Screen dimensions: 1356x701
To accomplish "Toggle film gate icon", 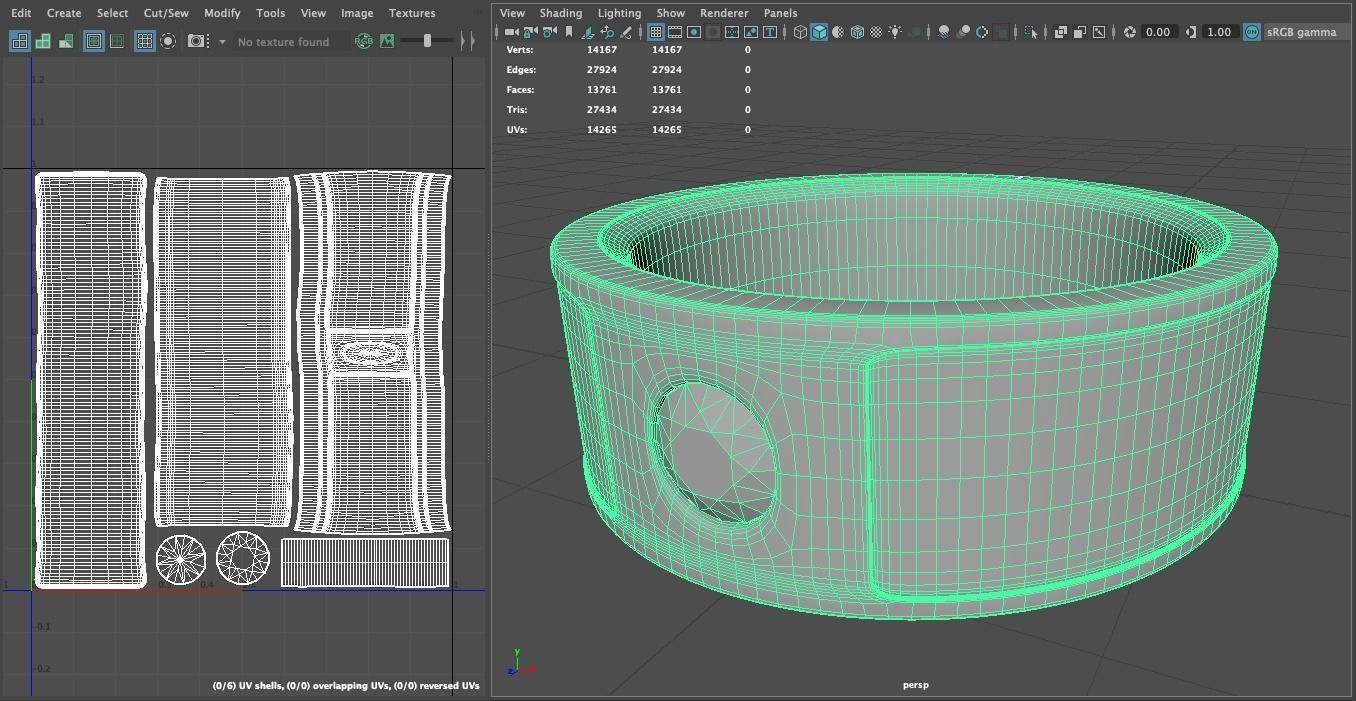I will [675, 32].
